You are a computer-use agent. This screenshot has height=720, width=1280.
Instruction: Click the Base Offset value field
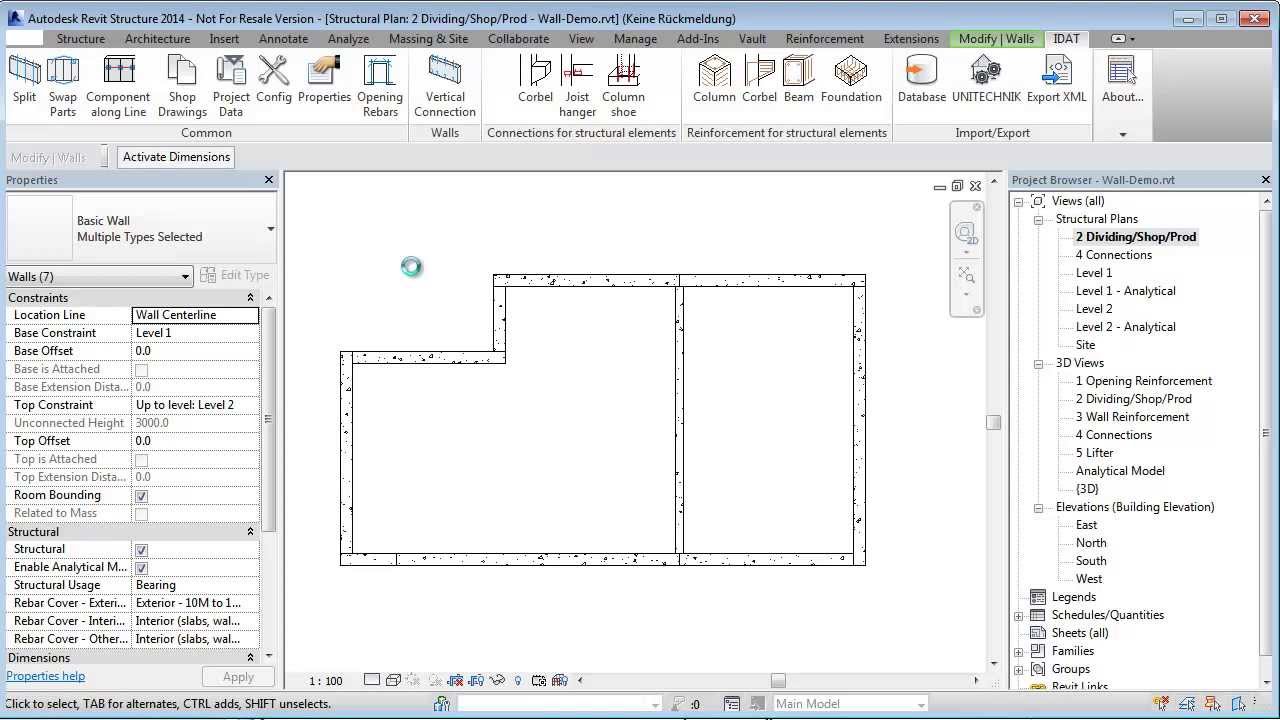pyautogui.click(x=195, y=351)
